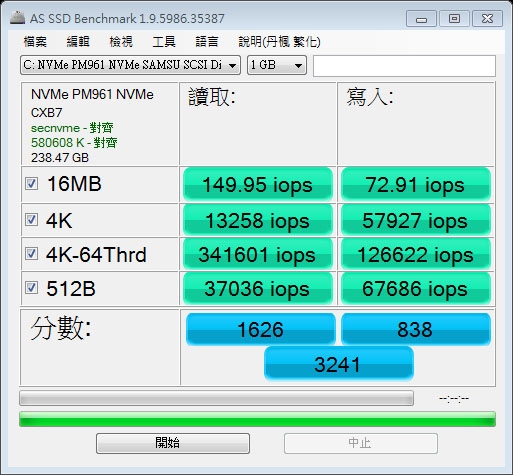513x475 pixels.
Task: Open the 檔案 menu
Action: pos(35,42)
